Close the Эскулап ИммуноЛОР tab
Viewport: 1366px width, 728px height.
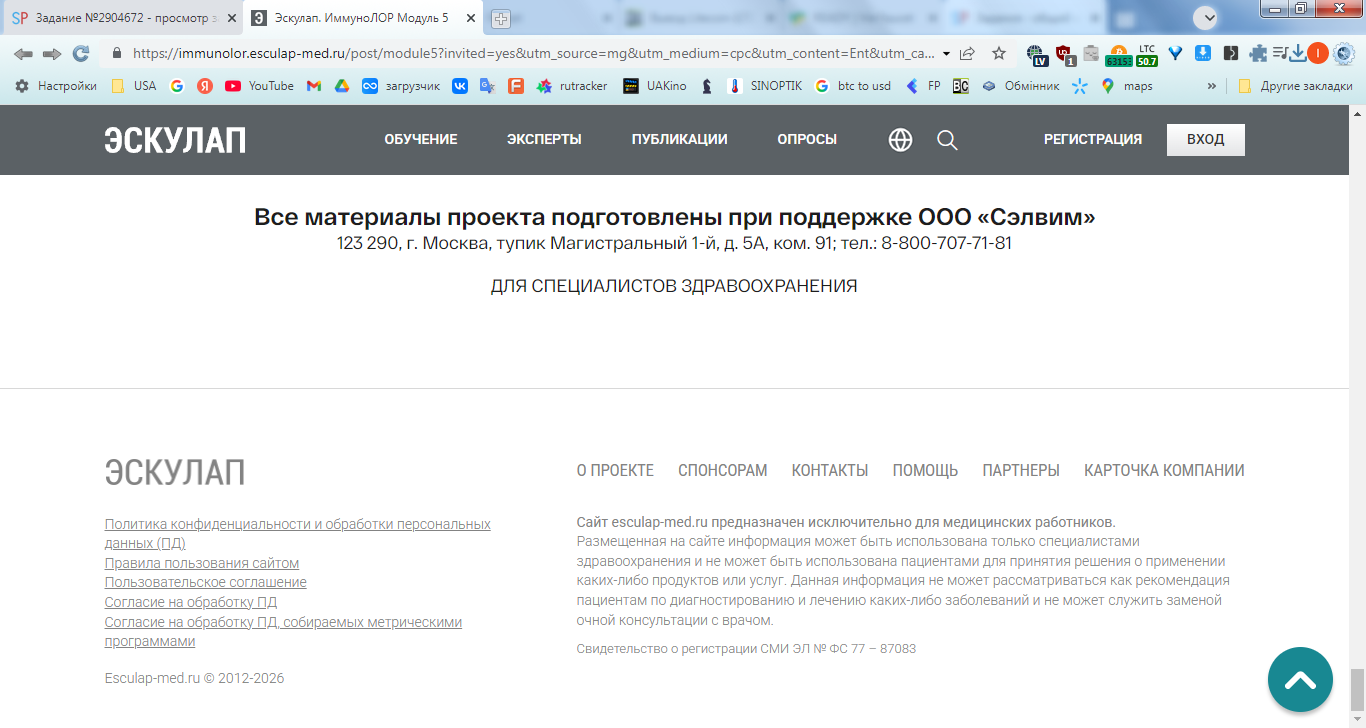470,18
